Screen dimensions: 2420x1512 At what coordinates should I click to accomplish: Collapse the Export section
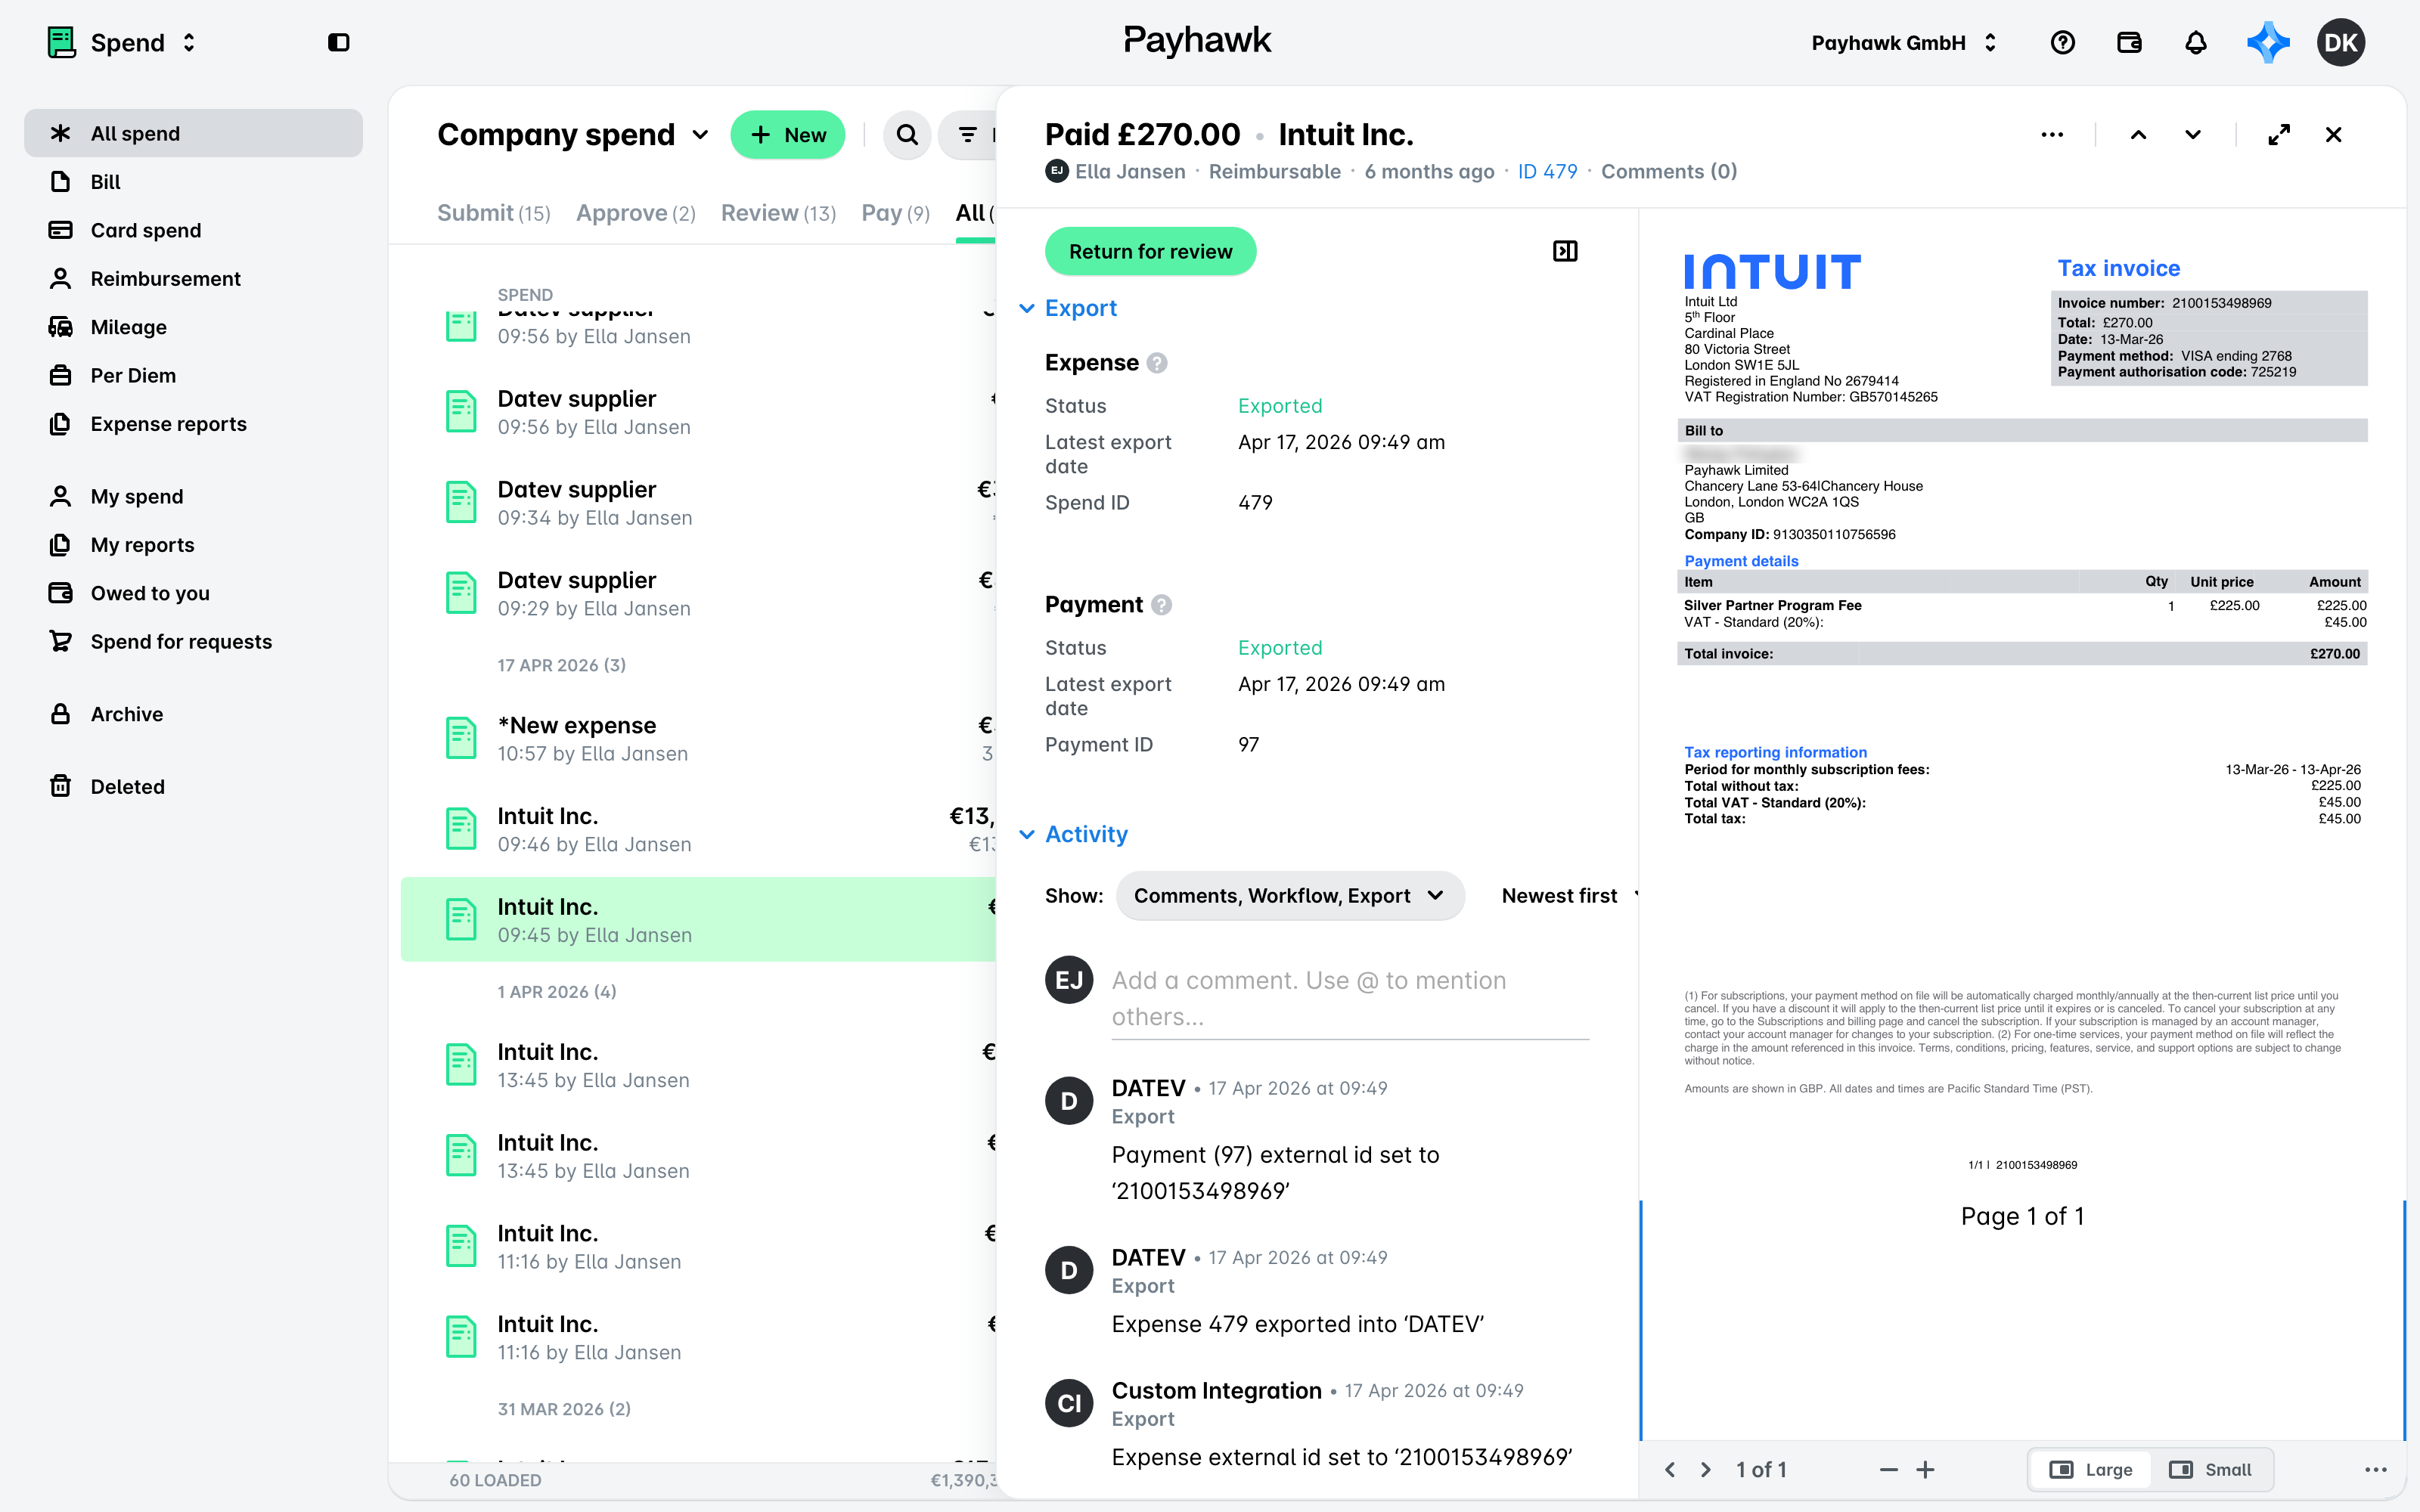[1068, 308]
